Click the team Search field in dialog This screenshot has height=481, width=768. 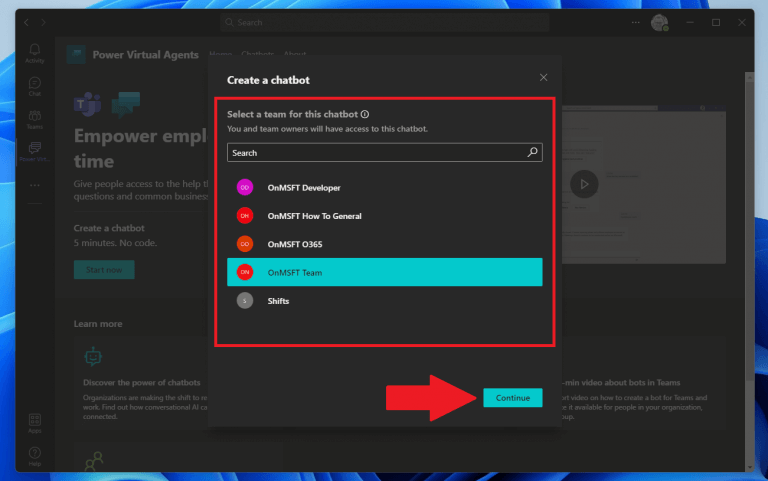(384, 153)
